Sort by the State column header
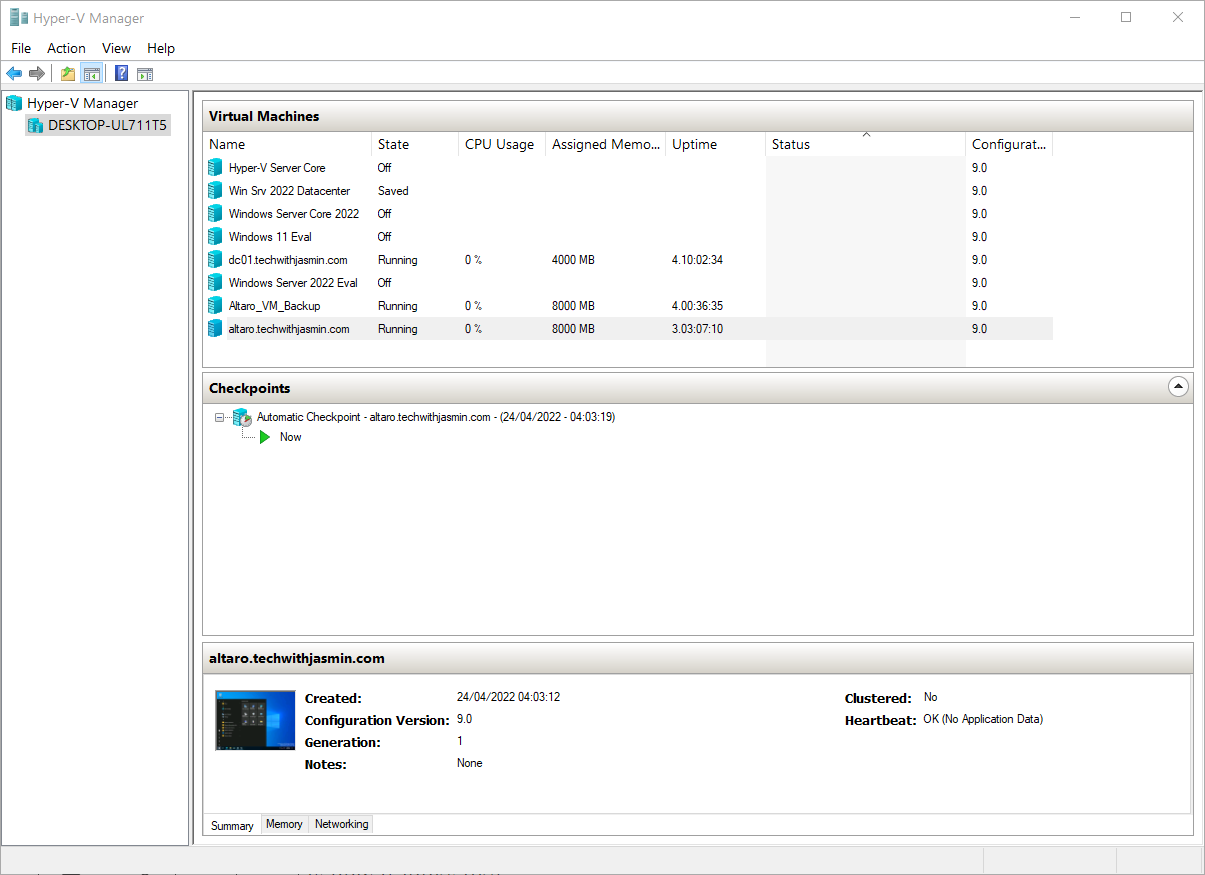Image resolution: width=1205 pixels, height=875 pixels. click(415, 144)
